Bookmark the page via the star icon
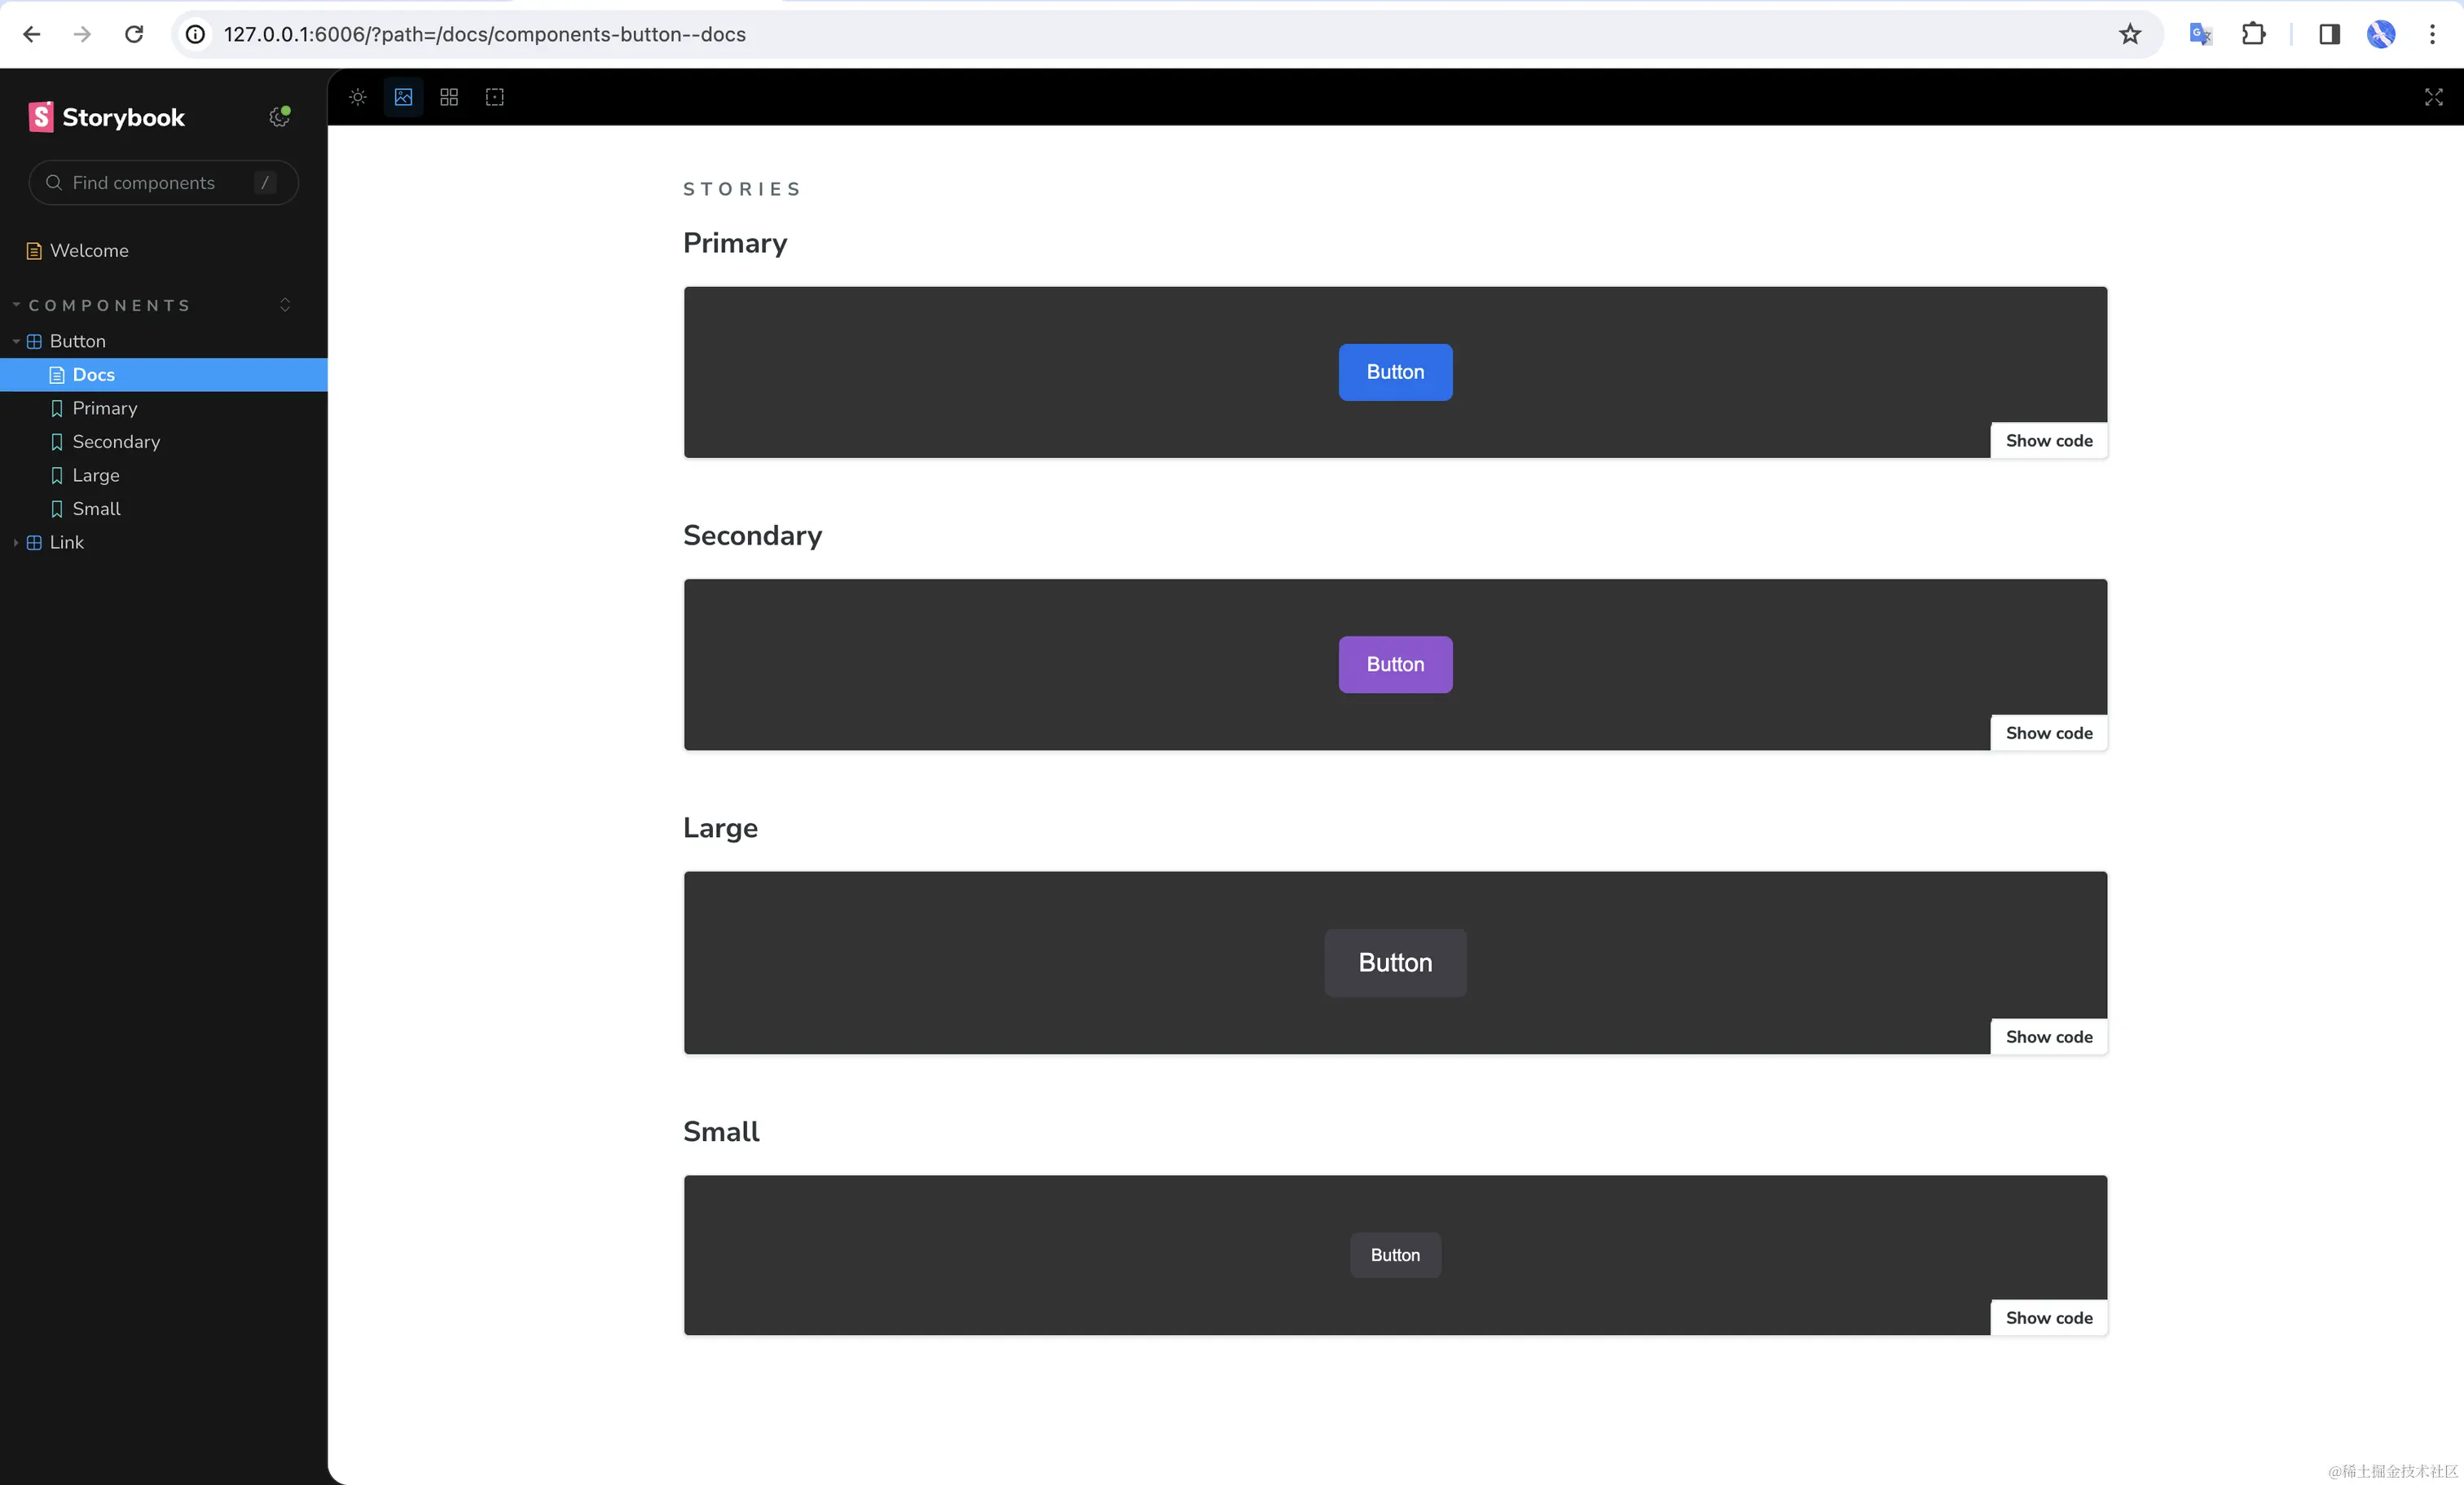The image size is (2464, 1485). coord(2129,33)
